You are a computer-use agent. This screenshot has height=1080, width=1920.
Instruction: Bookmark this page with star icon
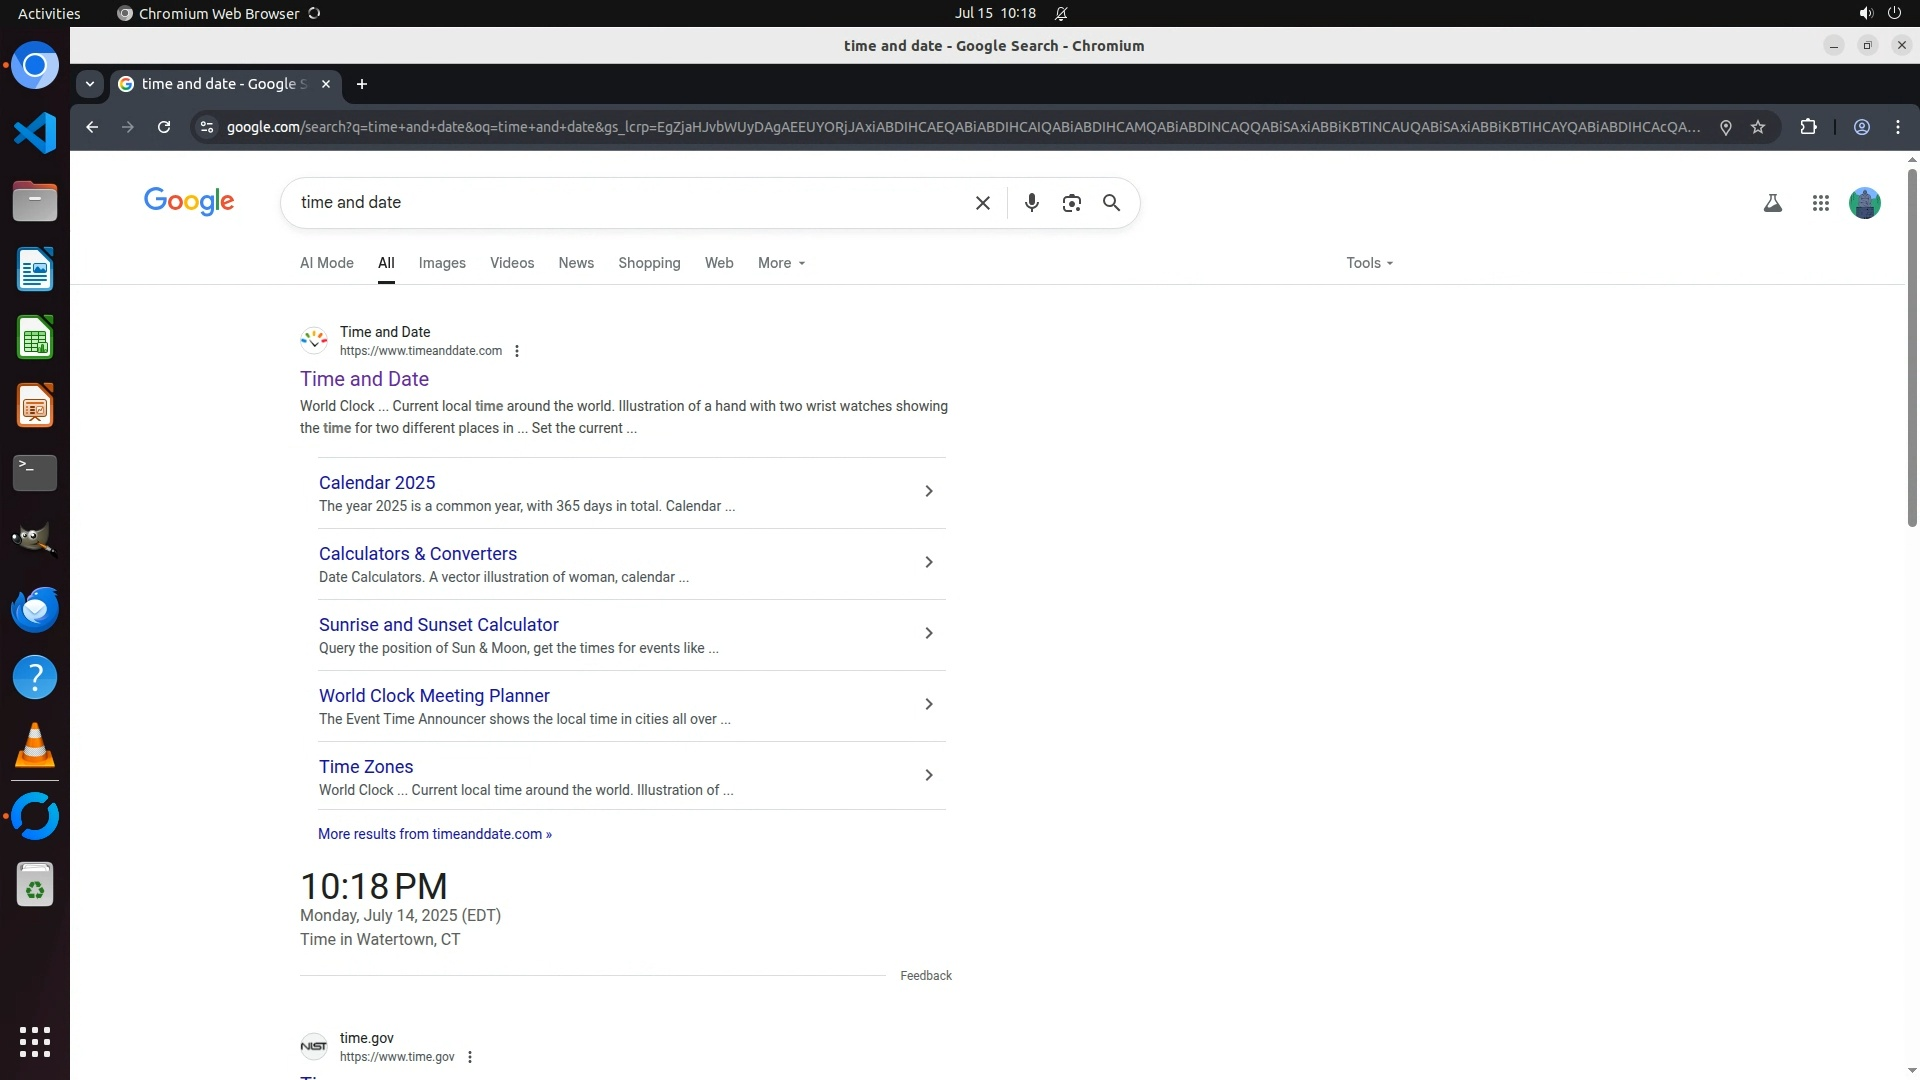tap(1758, 127)
